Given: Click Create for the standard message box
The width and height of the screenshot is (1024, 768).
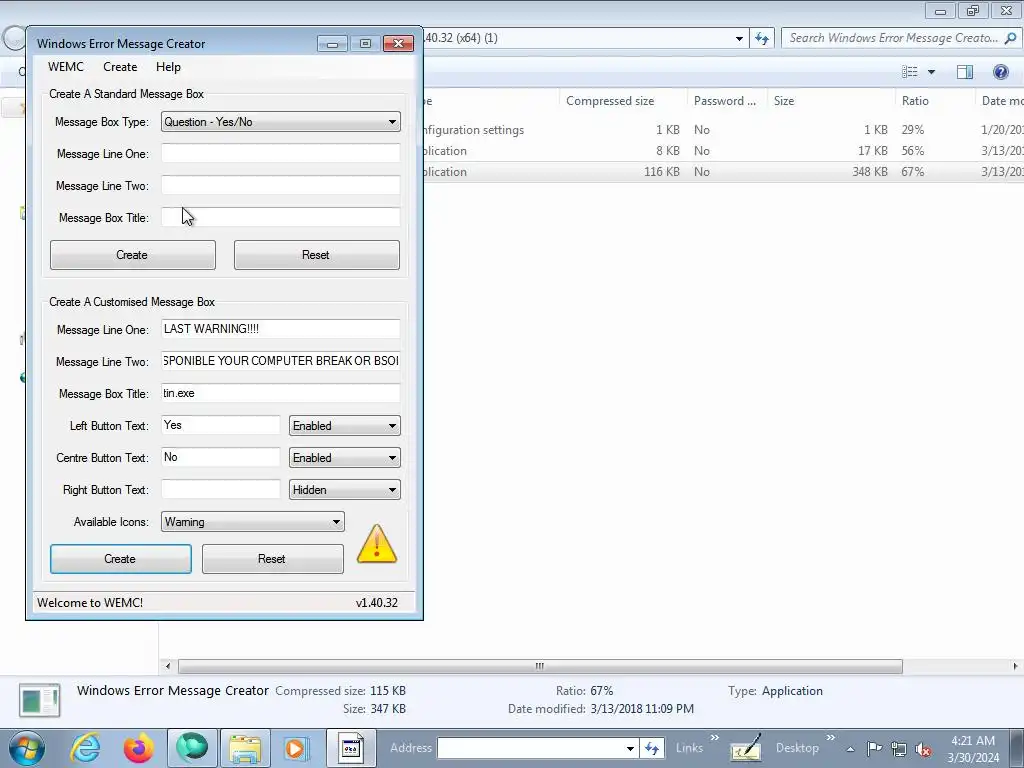Looking at the screenshot, I should tap(133, 255).
